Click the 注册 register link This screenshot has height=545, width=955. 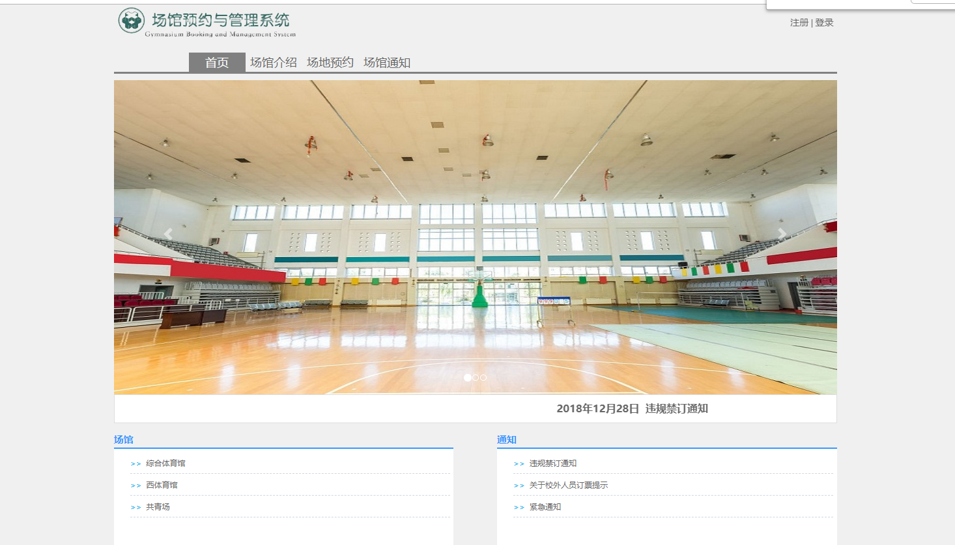799,23
